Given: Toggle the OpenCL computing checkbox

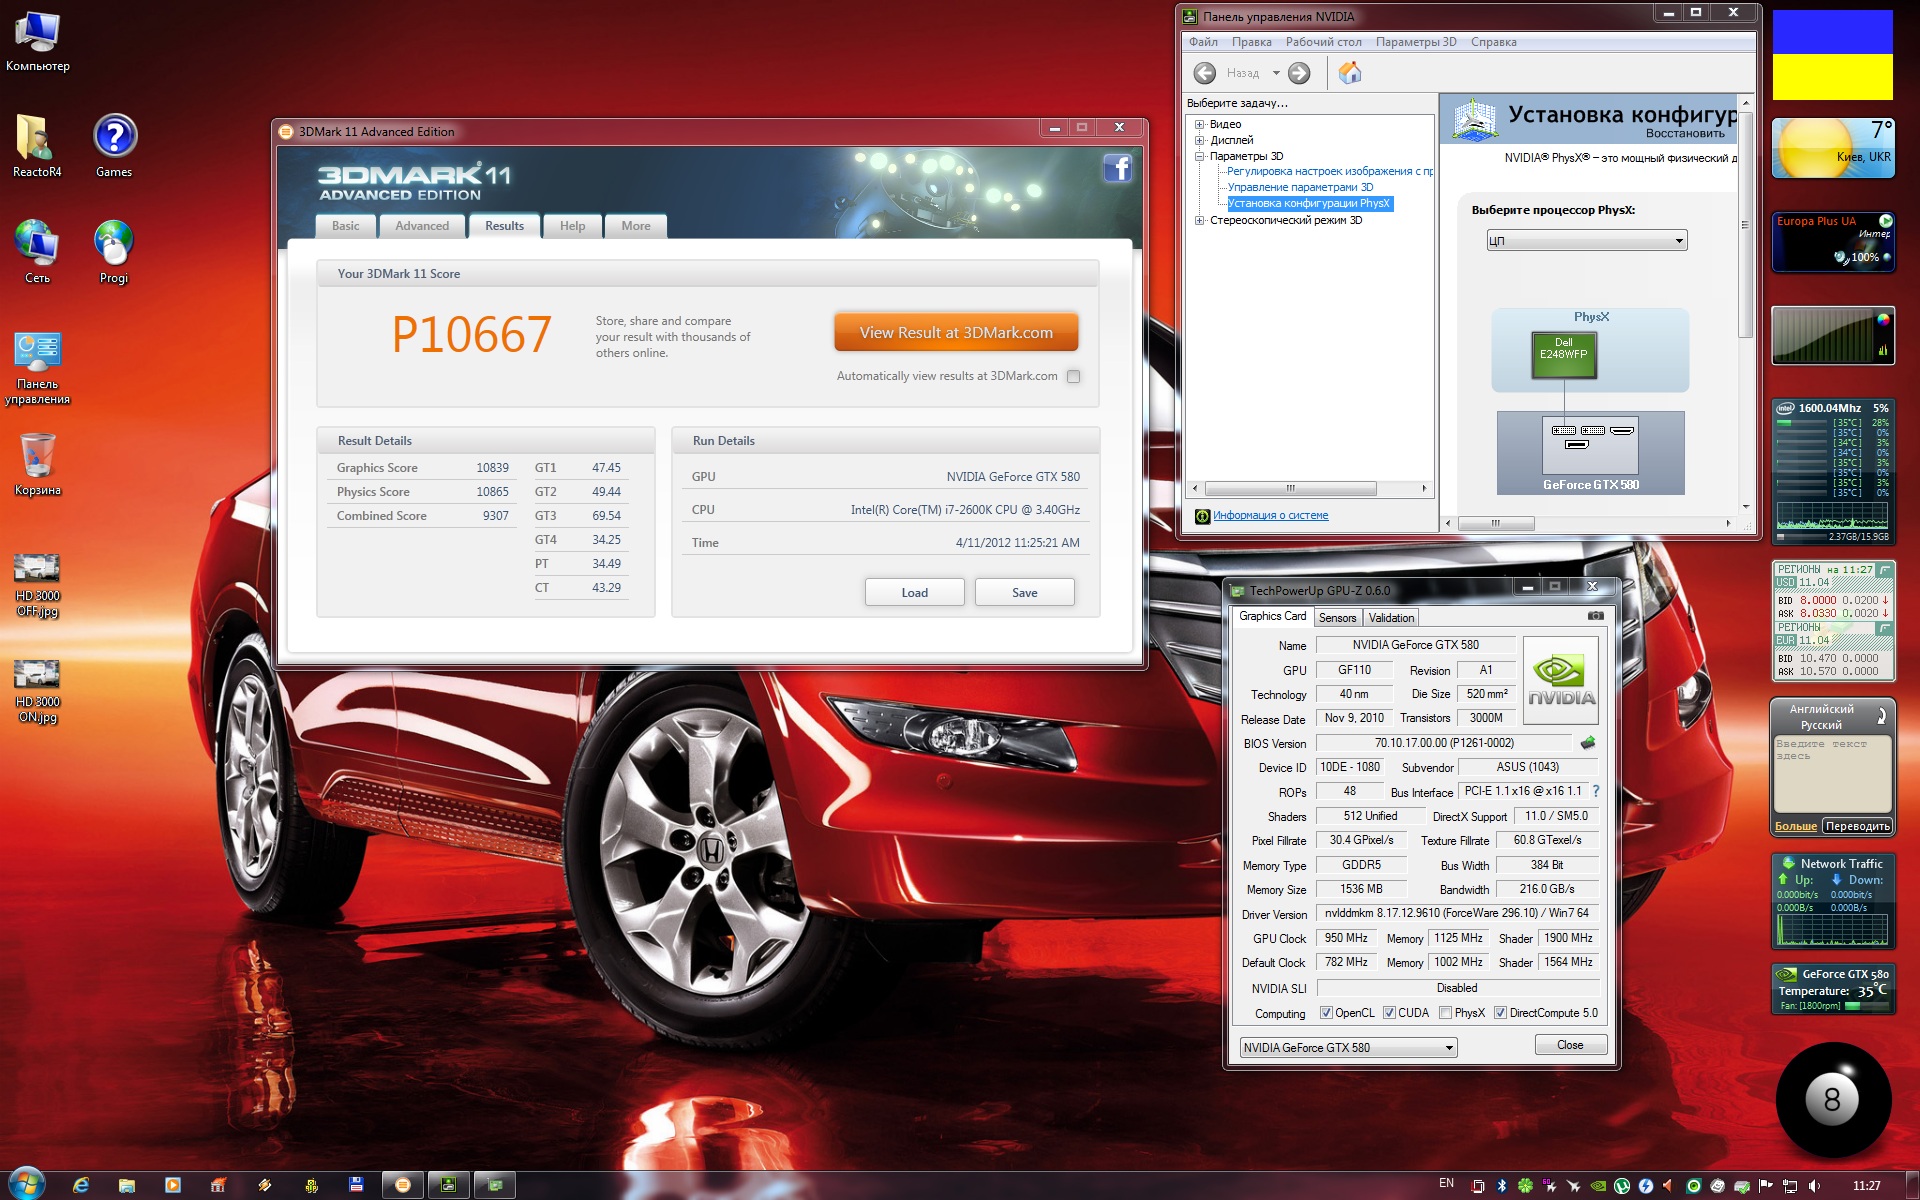Looking at the screenshot, I should (x=1326, y=1013).
